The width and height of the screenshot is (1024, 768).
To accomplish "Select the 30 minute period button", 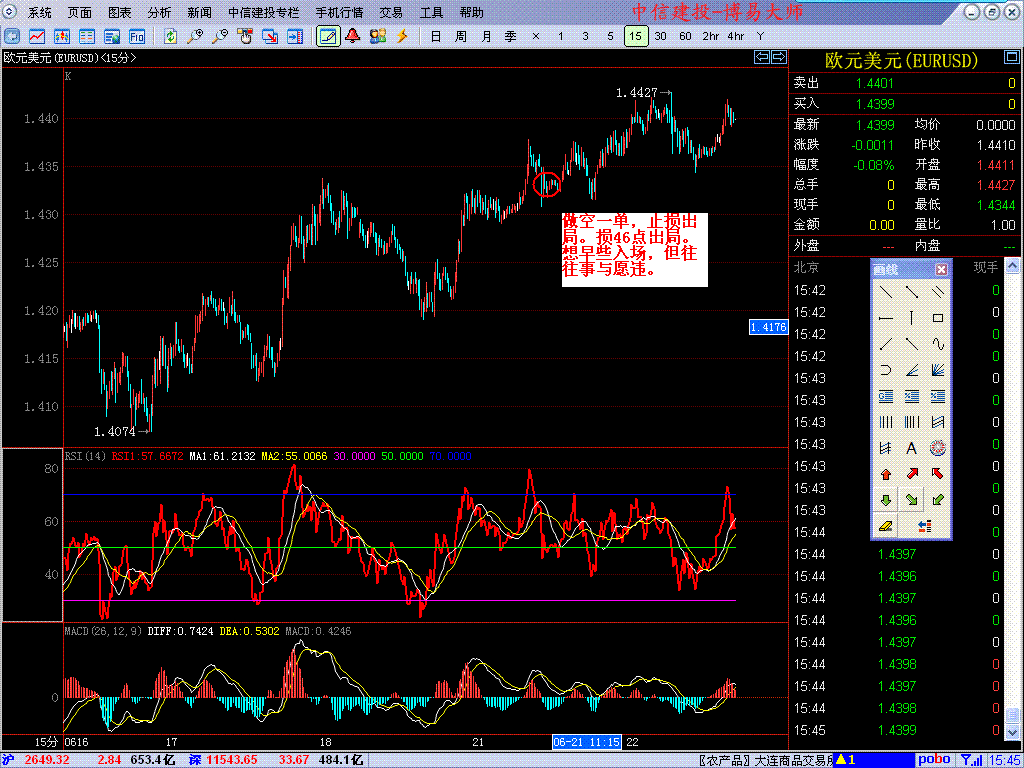I will (x=660, y=36).
